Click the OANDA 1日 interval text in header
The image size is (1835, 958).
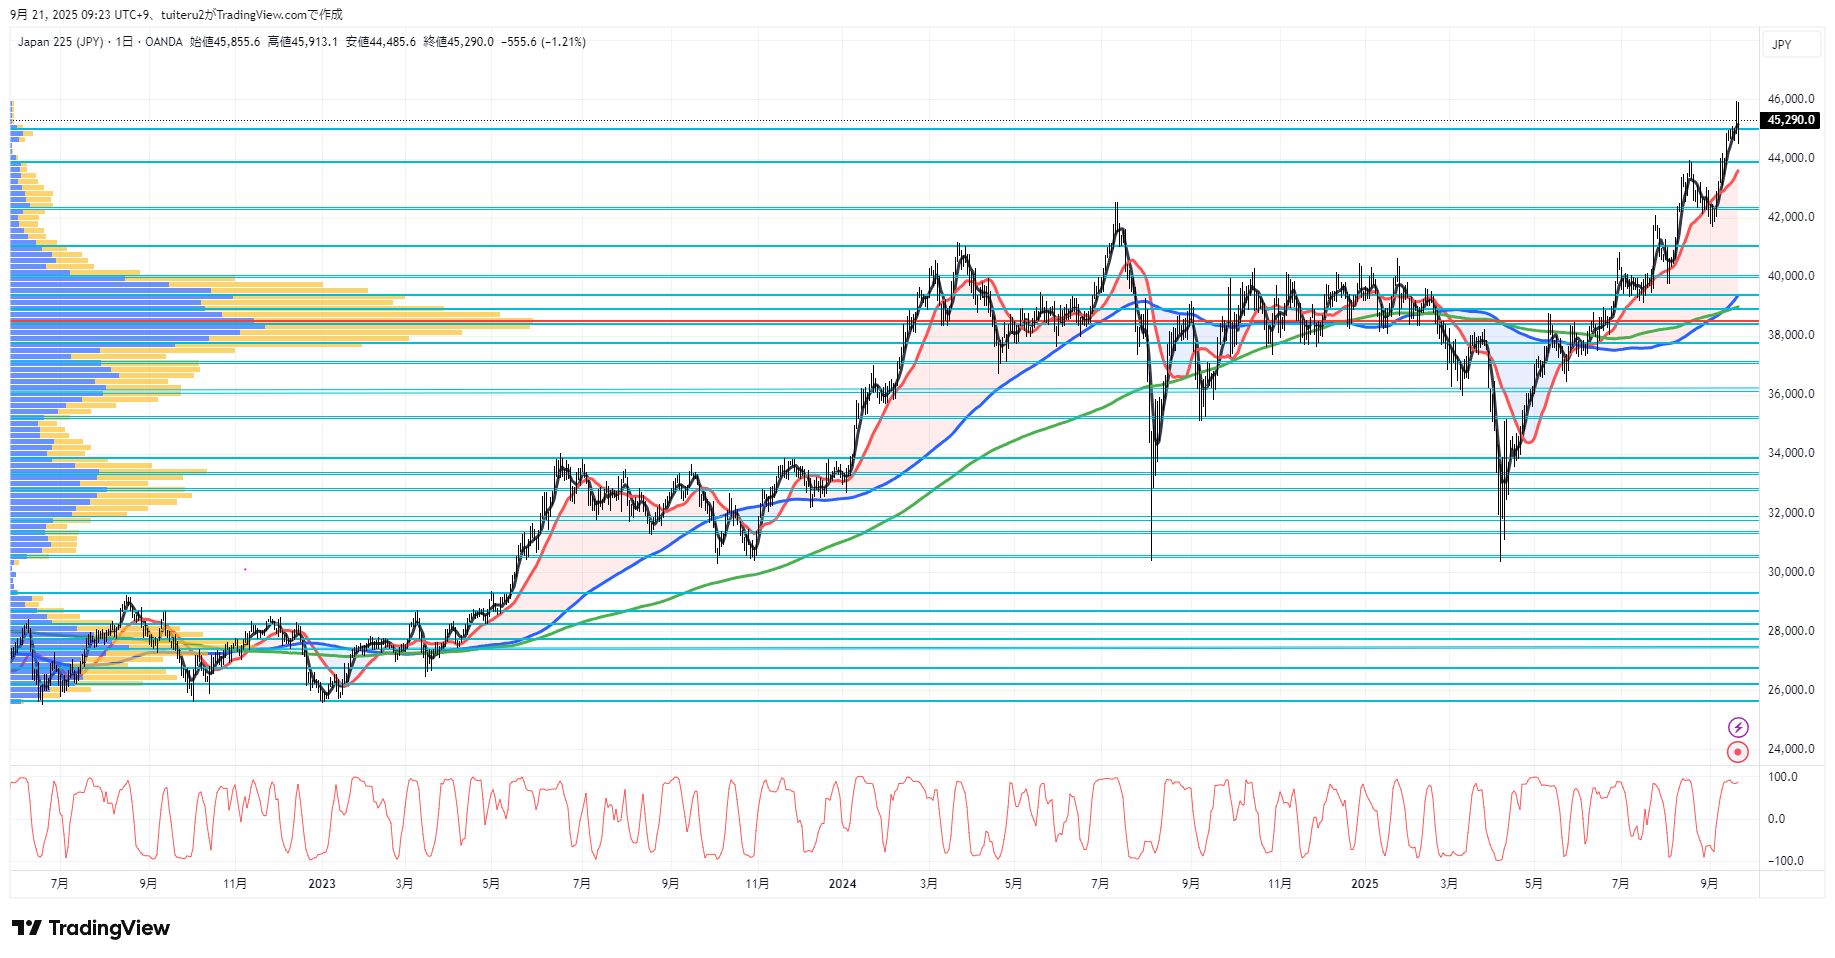click(x=149, y=42)
